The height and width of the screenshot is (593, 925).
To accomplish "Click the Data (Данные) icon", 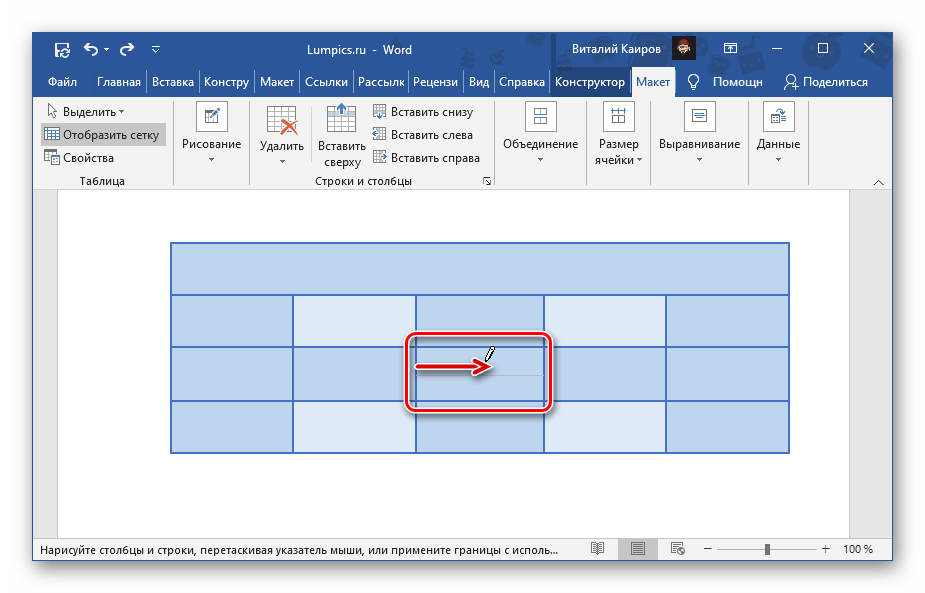I will [x=778, y=118].
